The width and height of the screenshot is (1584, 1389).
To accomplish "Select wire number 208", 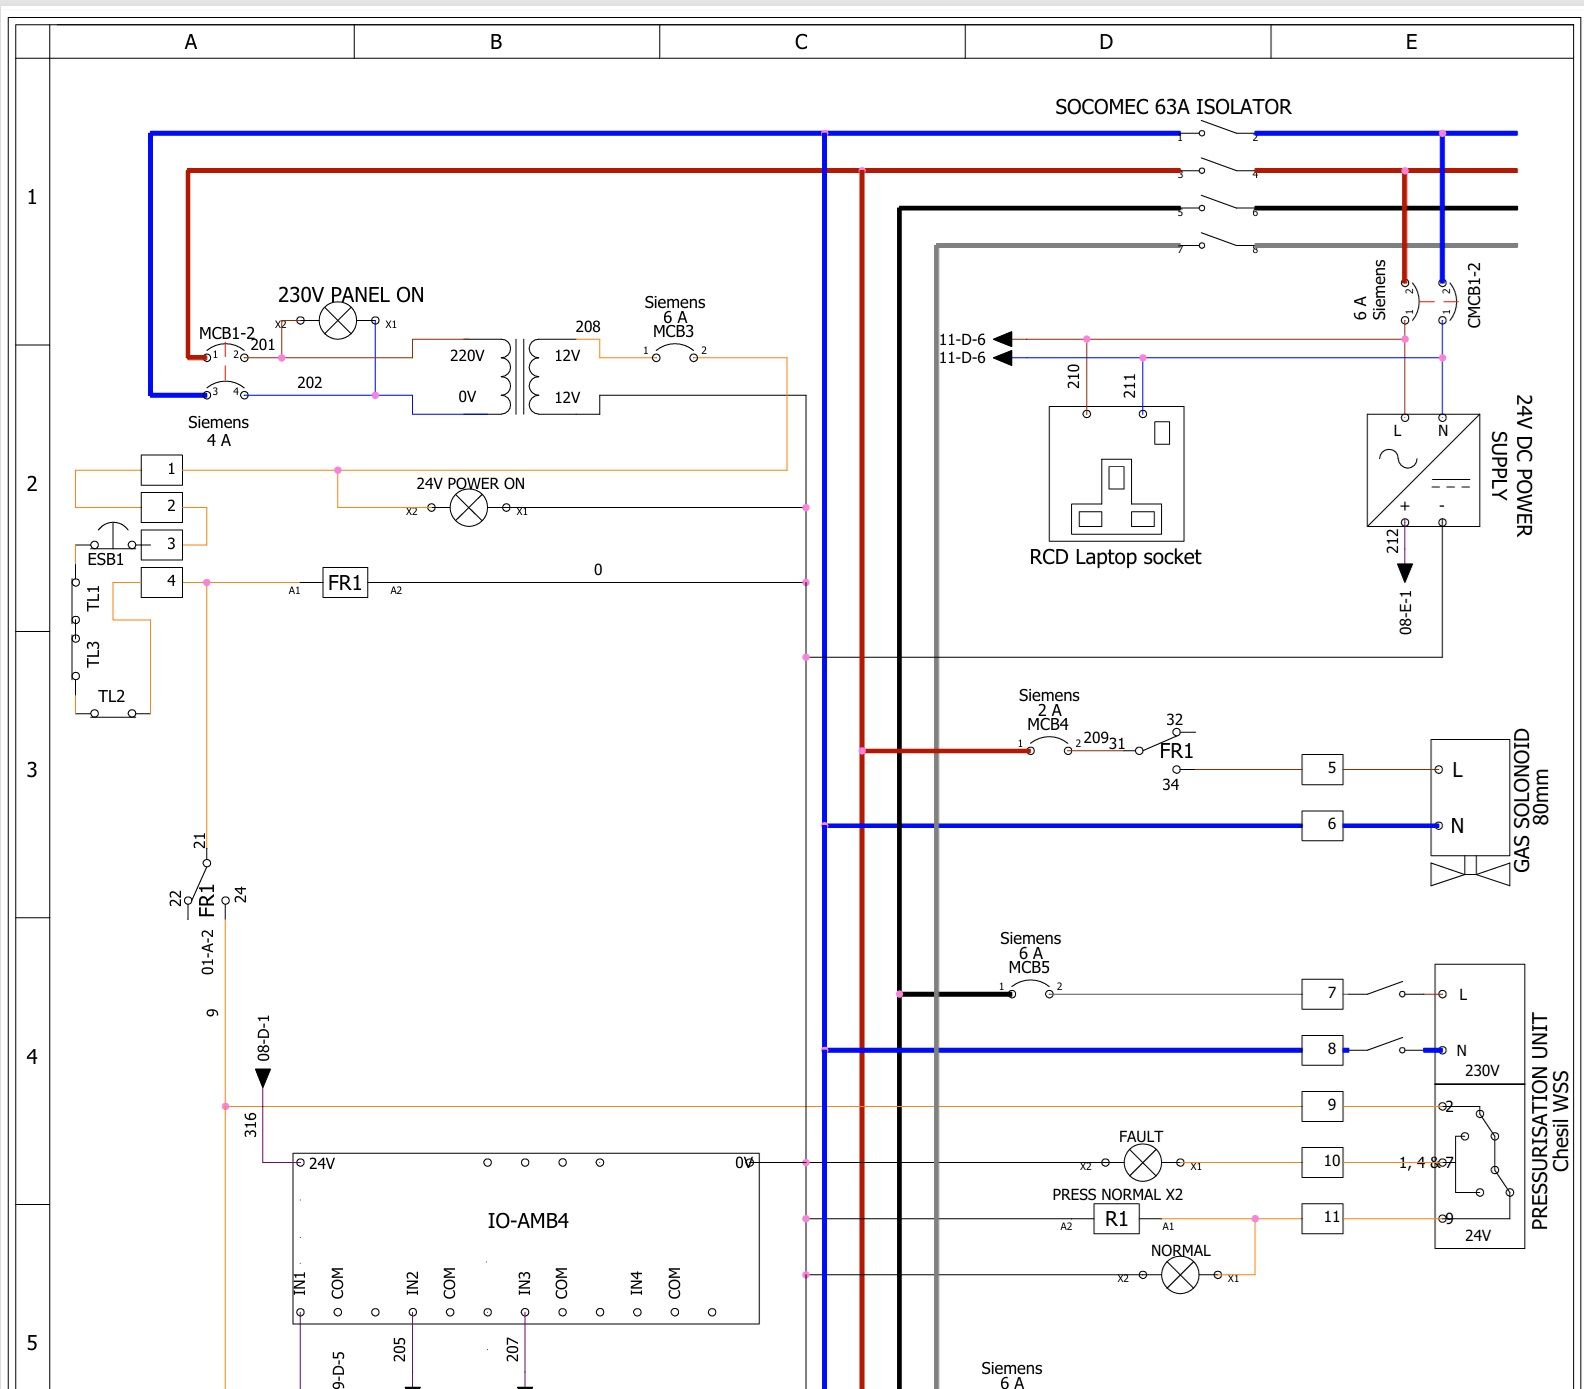I will (x=588, y=326).
